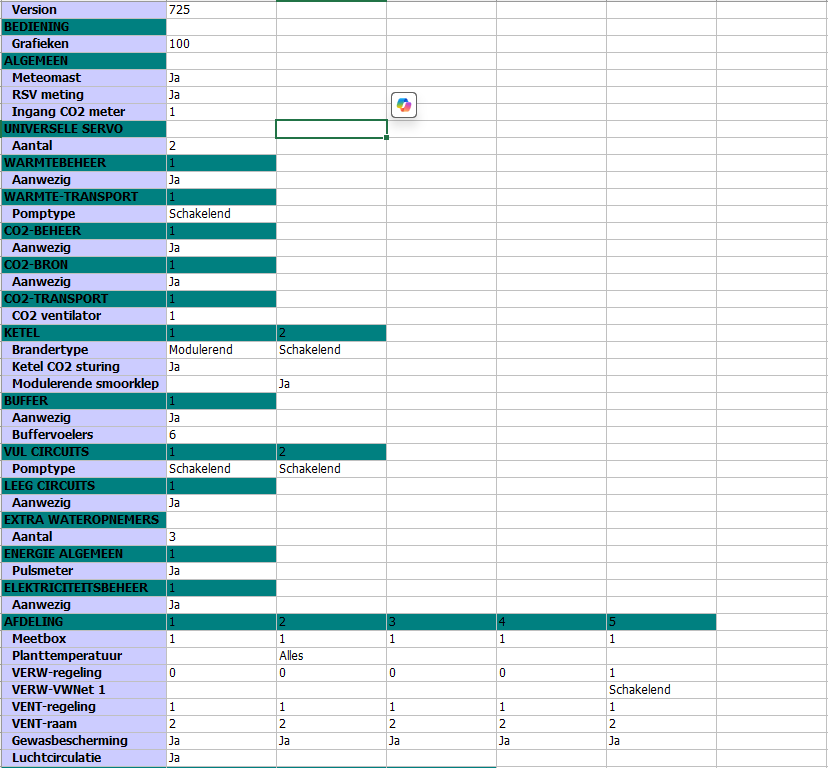Click the Copilot floating icon

coord(404,105)
